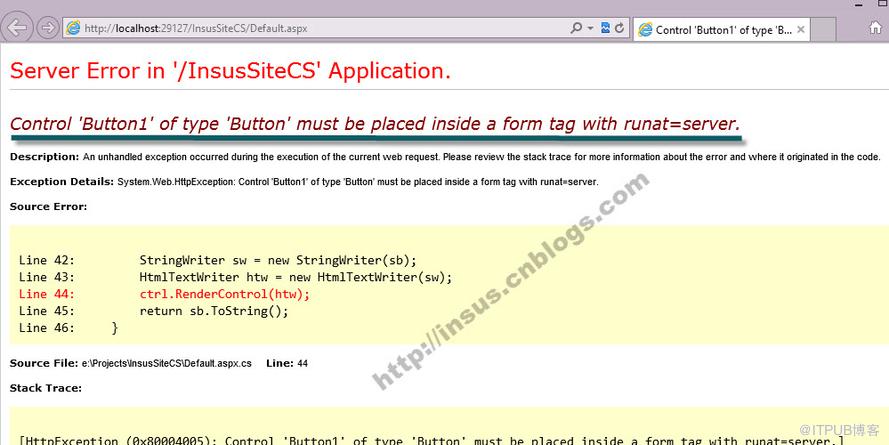This screenshot has width=889, height=445.
Task: Click the browser Forward arrow button
Action: 48,28
